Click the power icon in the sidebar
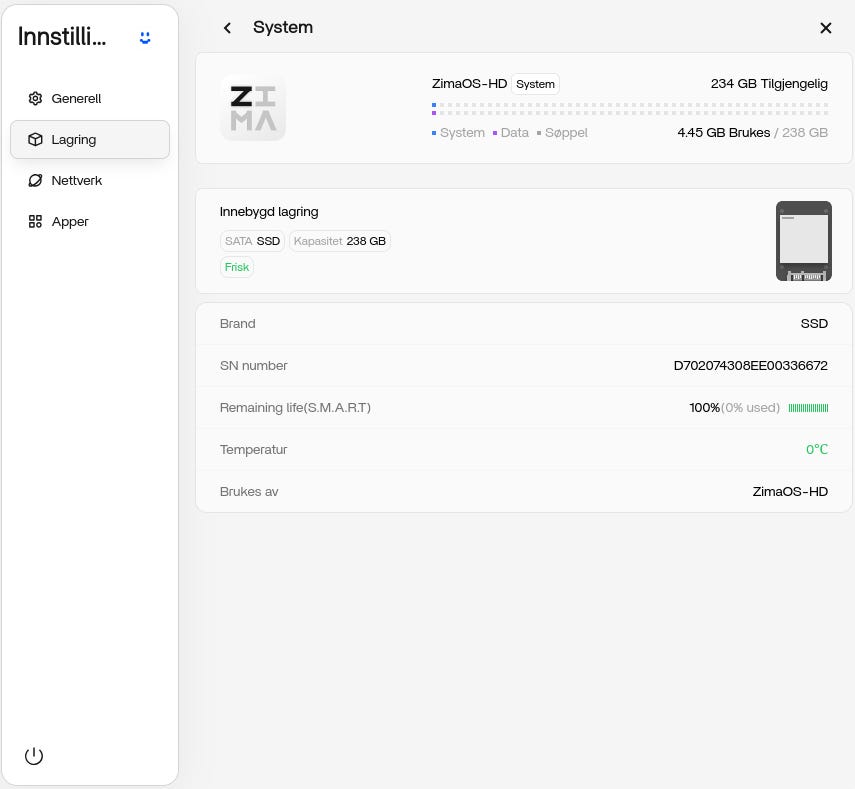 (34, 756)
